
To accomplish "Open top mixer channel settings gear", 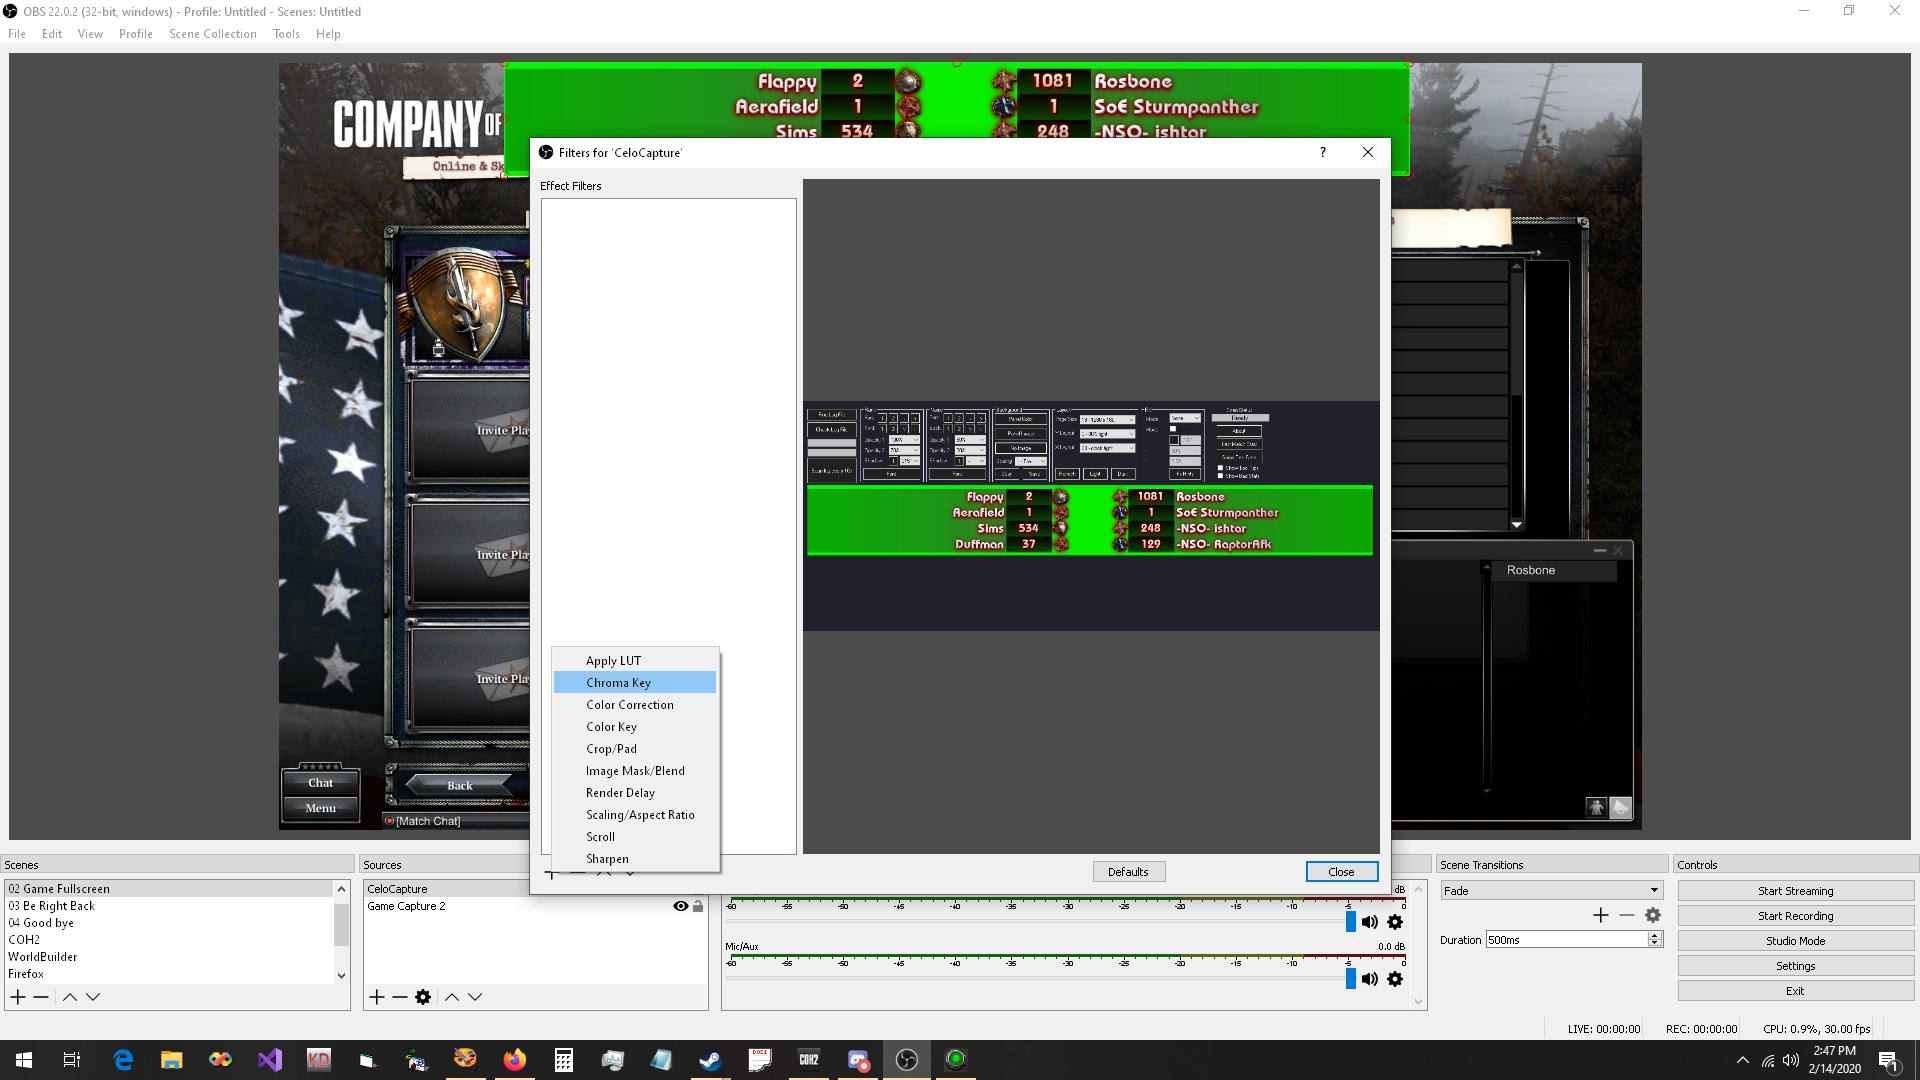I will [1395, 922].
